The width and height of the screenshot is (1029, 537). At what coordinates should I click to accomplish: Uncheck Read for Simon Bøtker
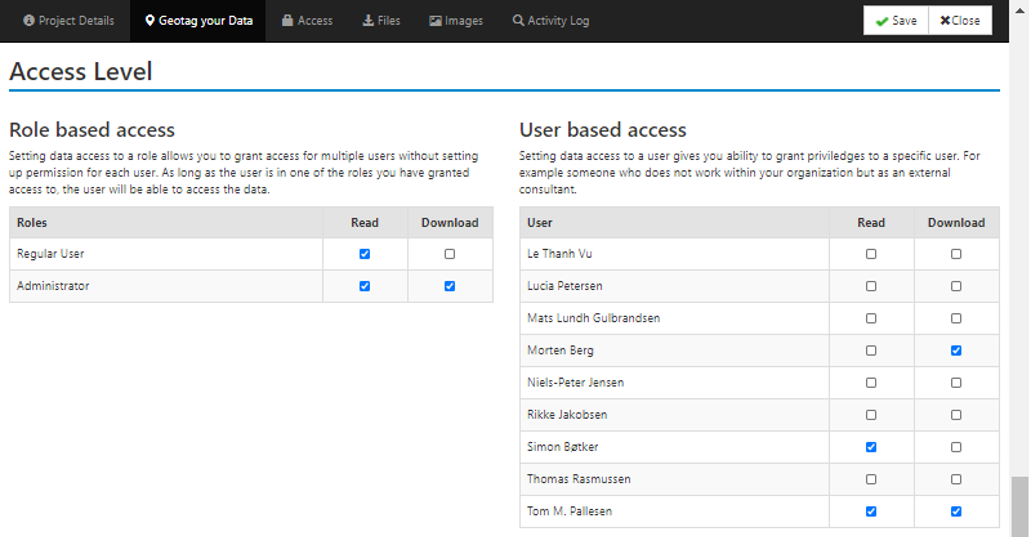[x=871, y=447]
